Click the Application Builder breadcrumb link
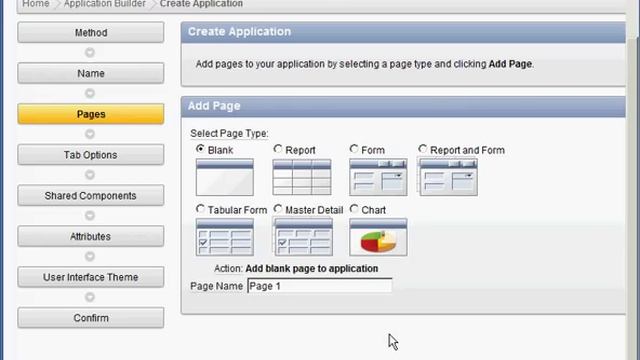The height and width of the screenshot is (360, 640). [104, 4]
